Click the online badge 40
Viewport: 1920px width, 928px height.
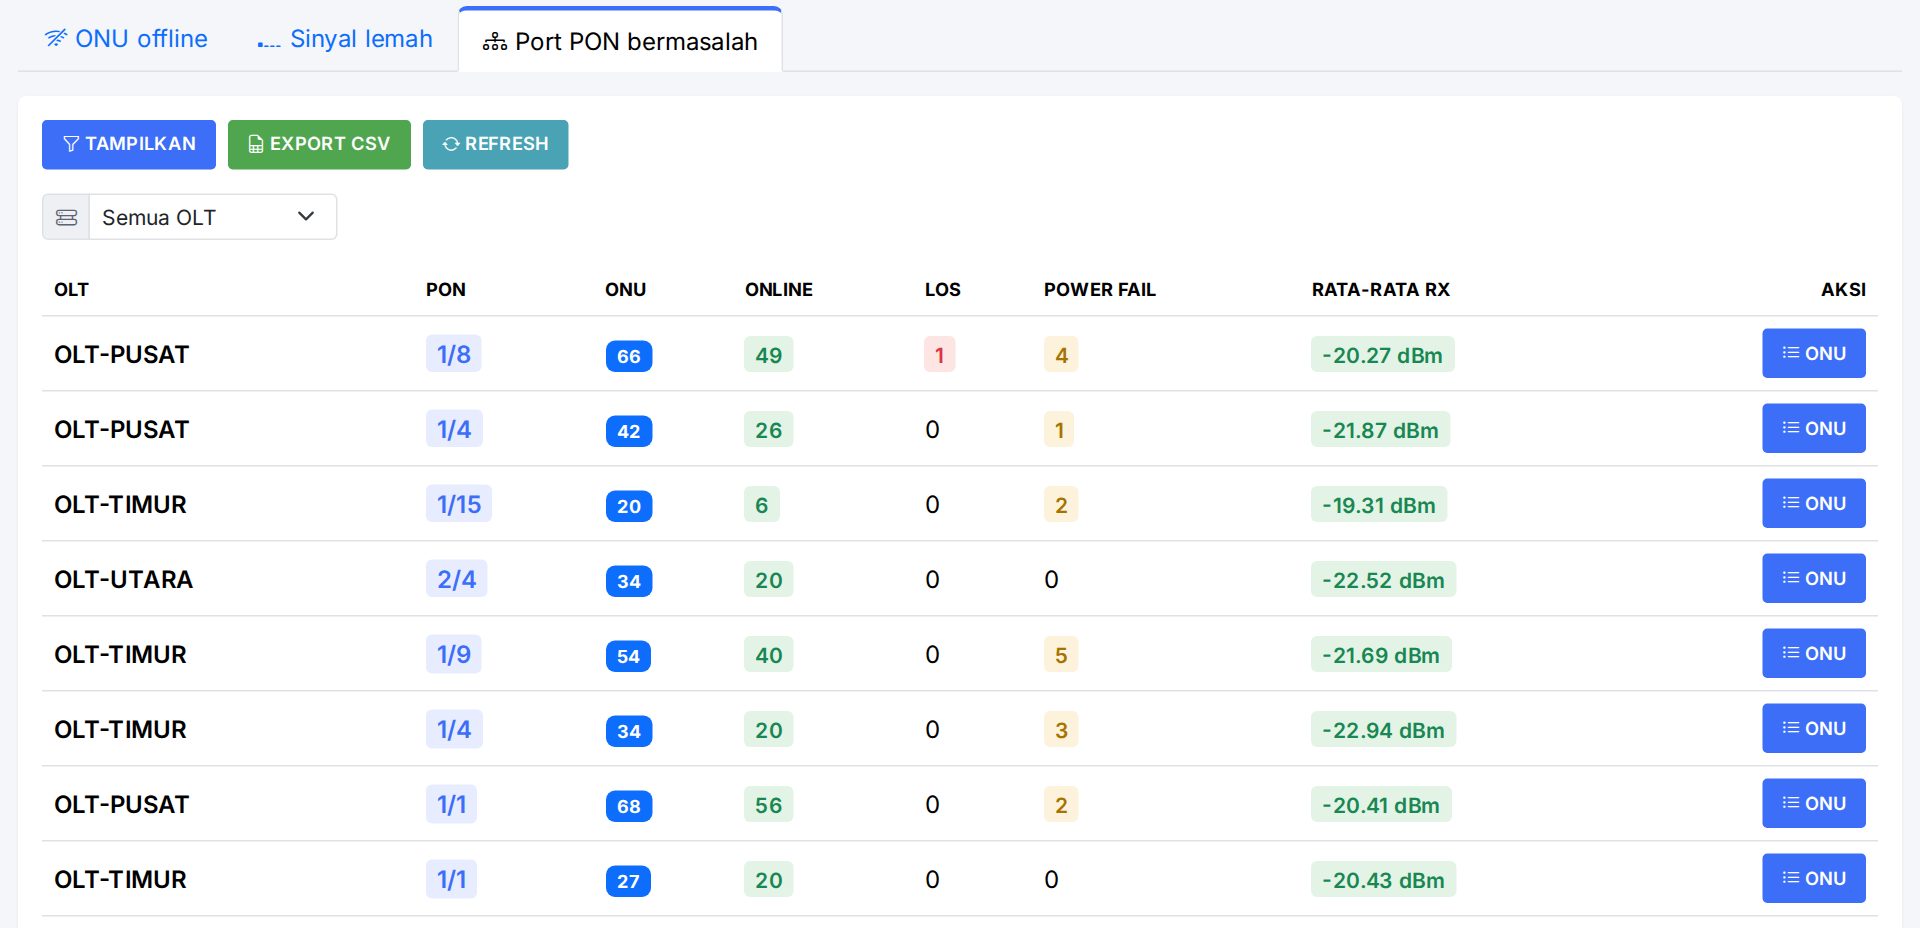[769, 655]
